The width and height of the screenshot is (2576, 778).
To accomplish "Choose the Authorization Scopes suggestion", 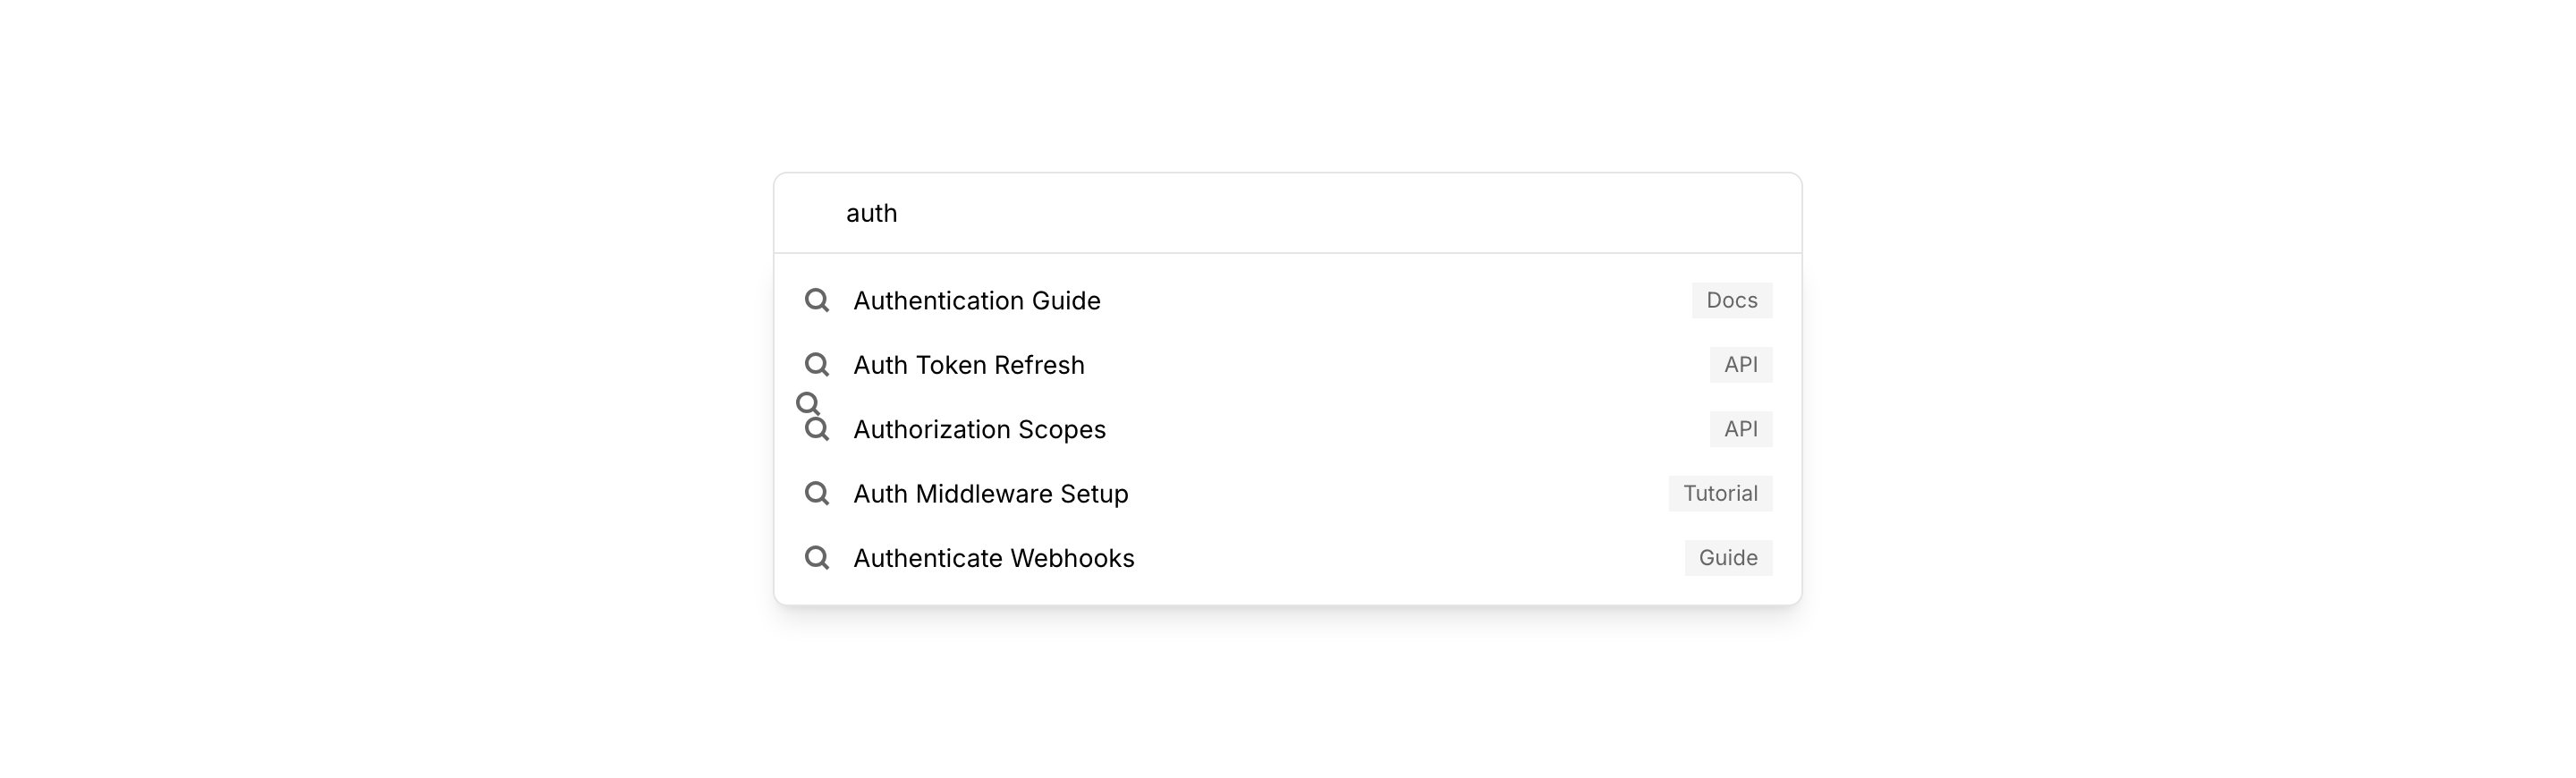I will click(979, 430).
